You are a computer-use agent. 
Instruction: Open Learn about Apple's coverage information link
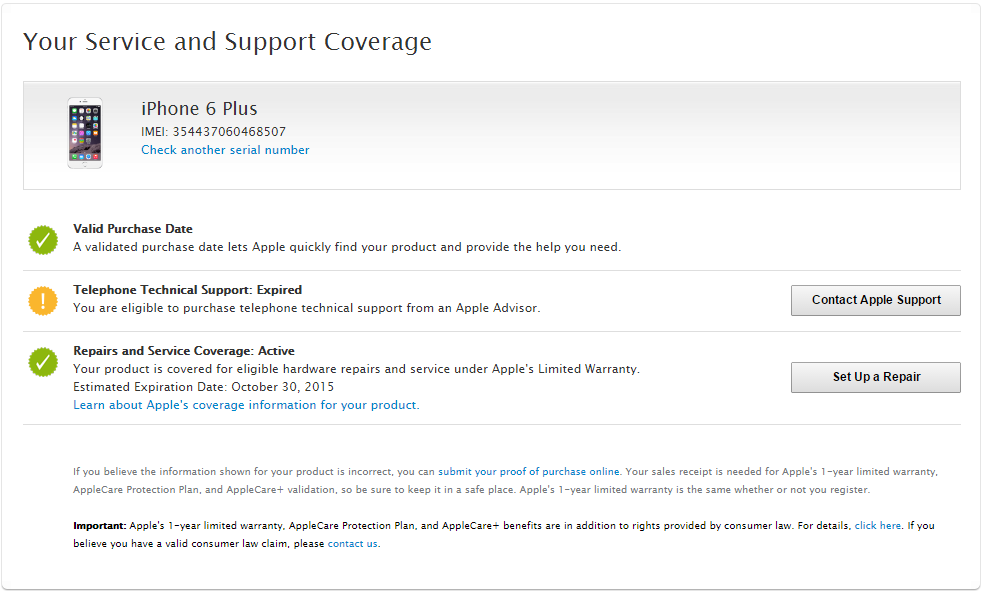tap(246, 405)
